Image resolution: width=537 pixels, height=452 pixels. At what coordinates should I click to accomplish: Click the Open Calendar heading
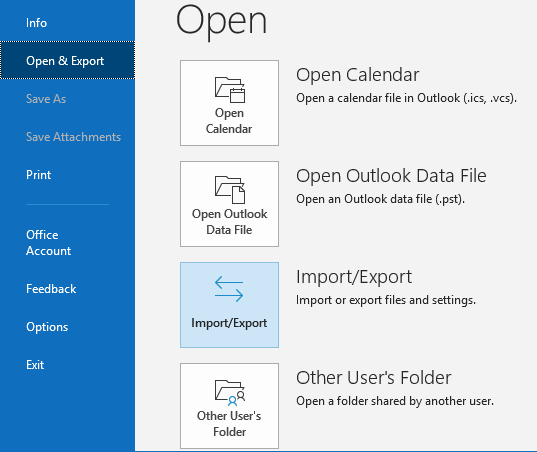pyautogui.click(x=358, y=75)
